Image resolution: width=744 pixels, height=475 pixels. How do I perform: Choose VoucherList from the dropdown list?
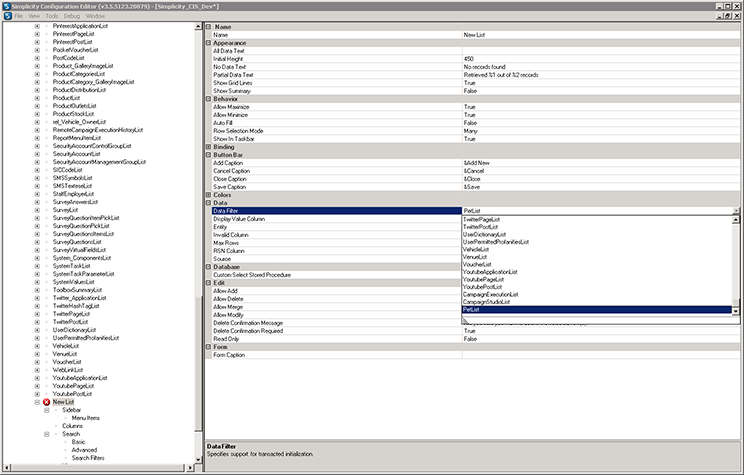pyautogui.click(x=477, y=264)
